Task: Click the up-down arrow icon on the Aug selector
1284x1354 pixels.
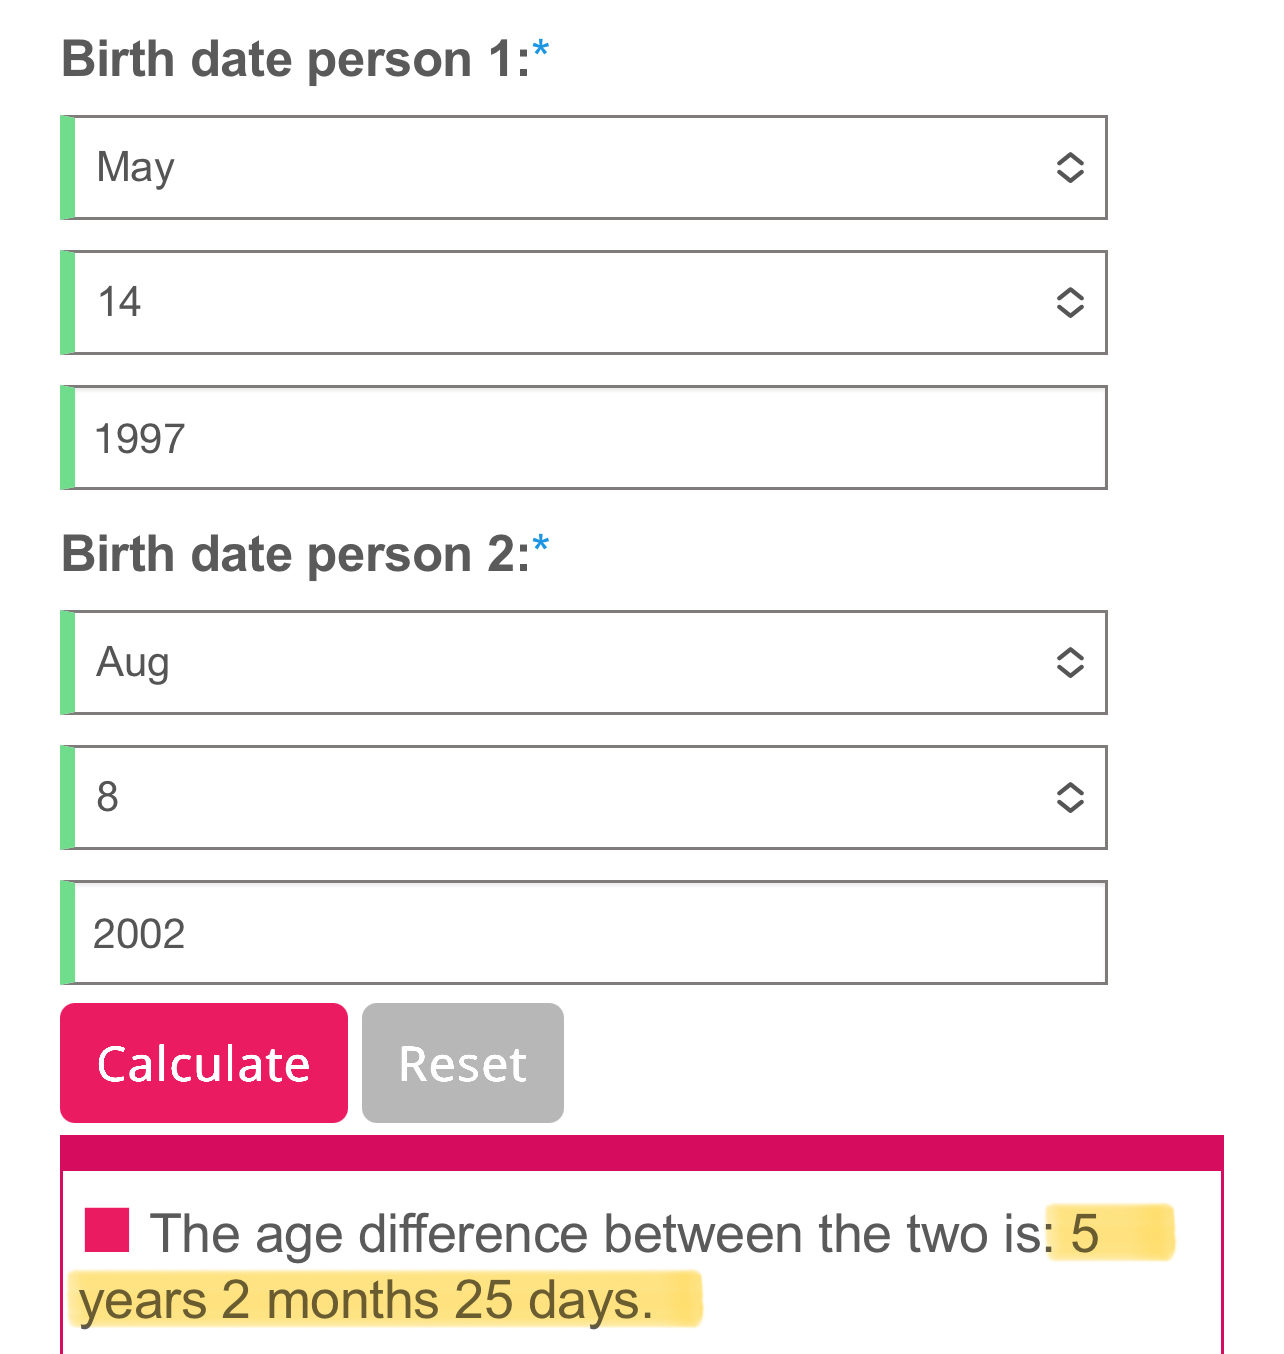Action: (x=1070, y=662)
